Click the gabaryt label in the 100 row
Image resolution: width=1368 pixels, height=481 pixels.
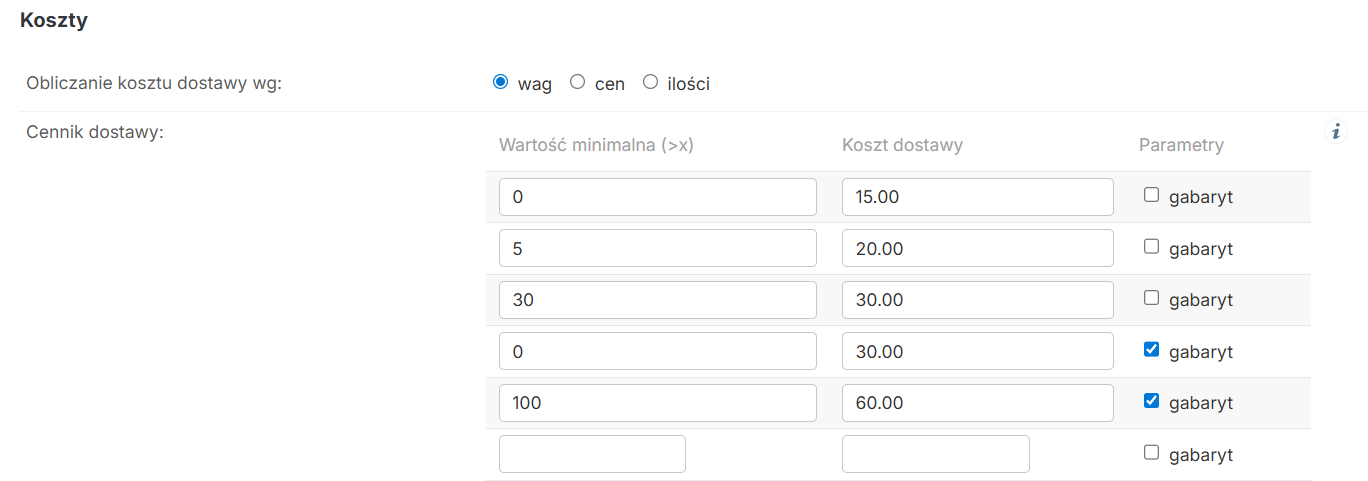click(x=1201, y=404)
